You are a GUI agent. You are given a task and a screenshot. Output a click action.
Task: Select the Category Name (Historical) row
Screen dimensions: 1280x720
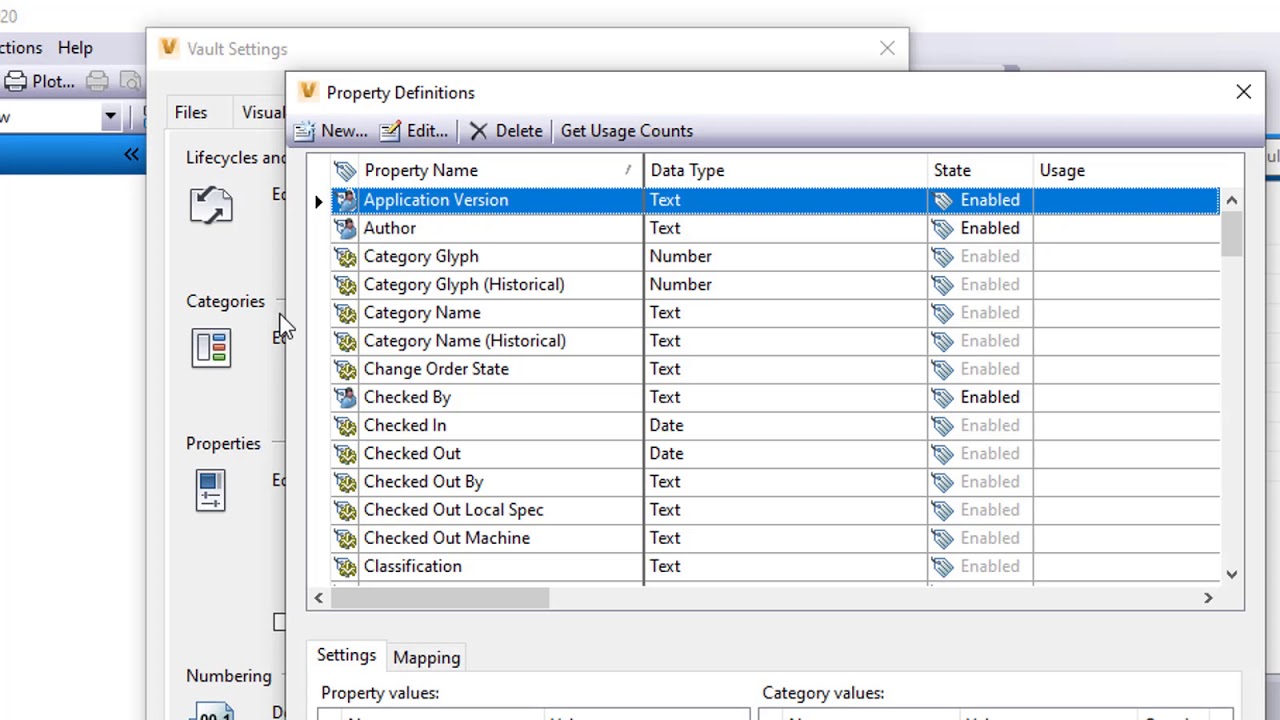(x=775, y=341)
